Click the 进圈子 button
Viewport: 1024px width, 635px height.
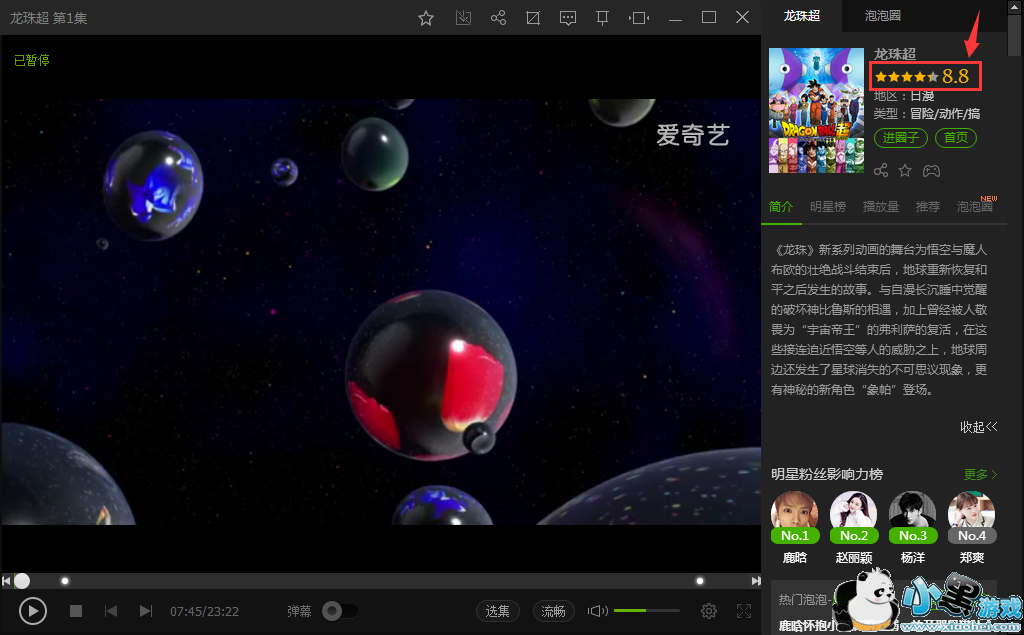[901, 138]
